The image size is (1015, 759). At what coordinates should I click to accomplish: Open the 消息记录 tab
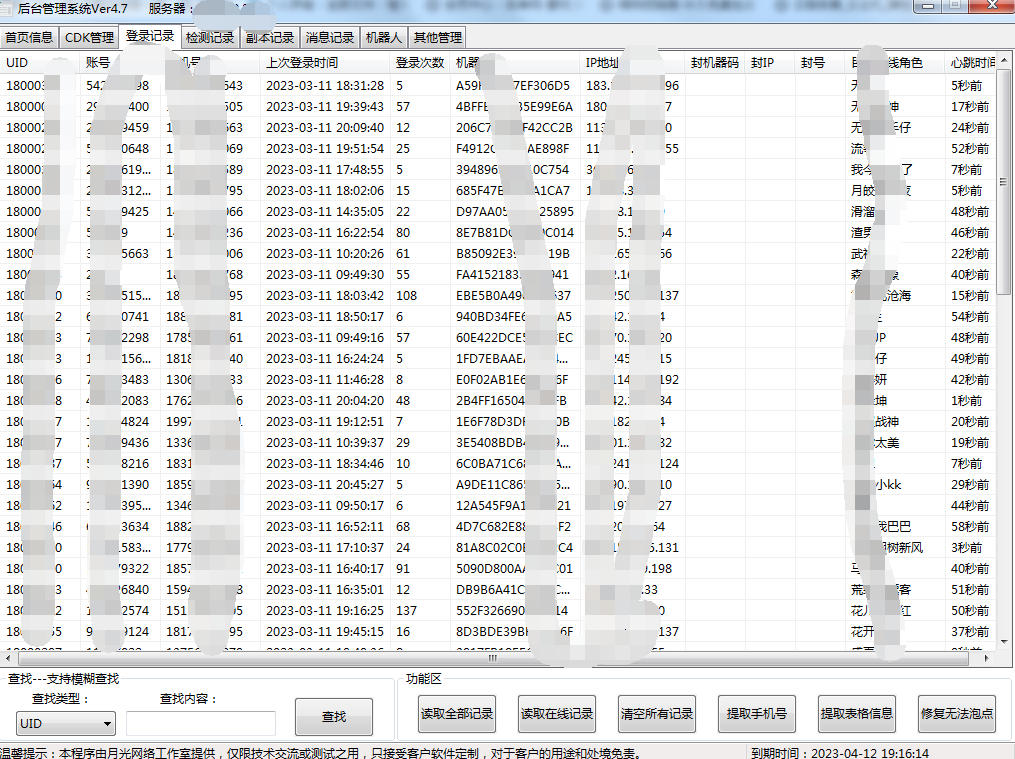(330, 38)
